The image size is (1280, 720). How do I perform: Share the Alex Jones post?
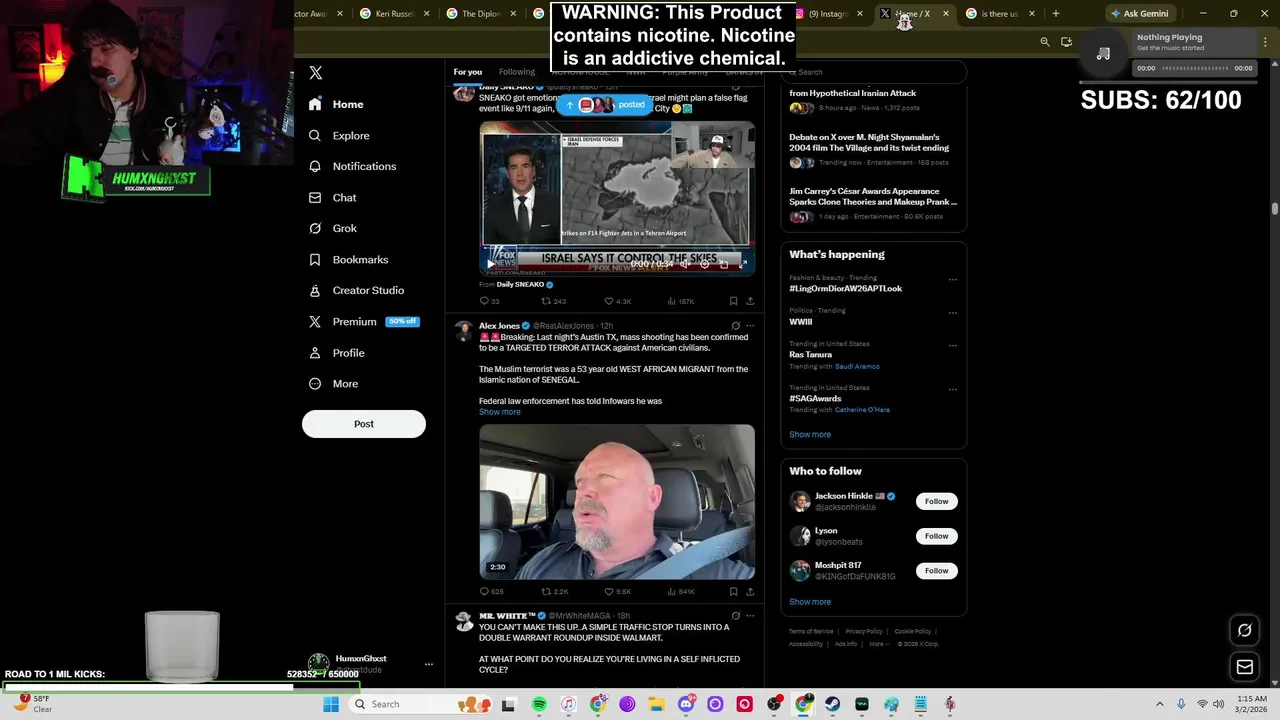750,592
